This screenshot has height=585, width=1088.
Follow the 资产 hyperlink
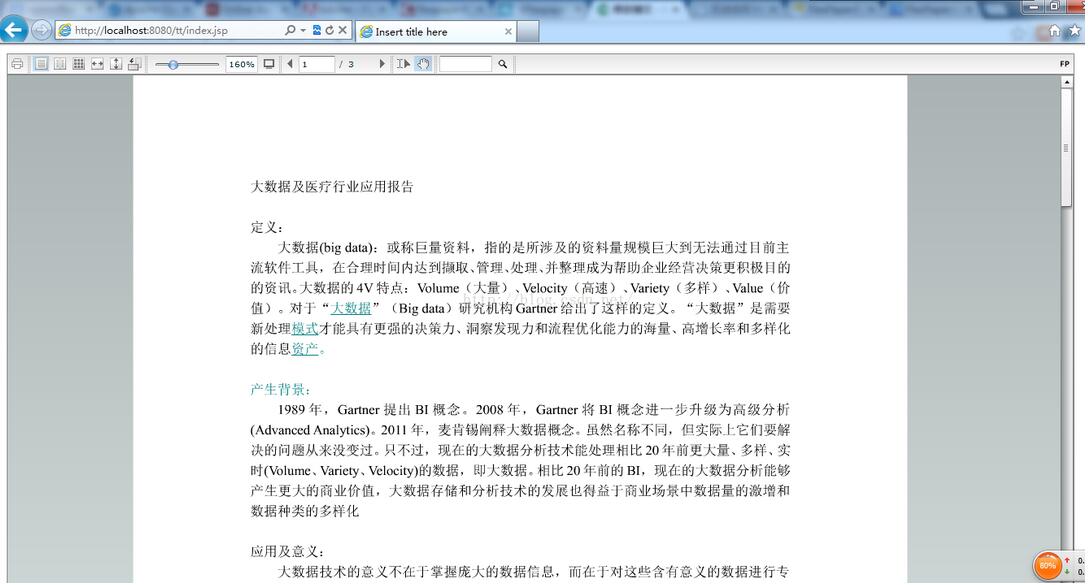point(305,348)
